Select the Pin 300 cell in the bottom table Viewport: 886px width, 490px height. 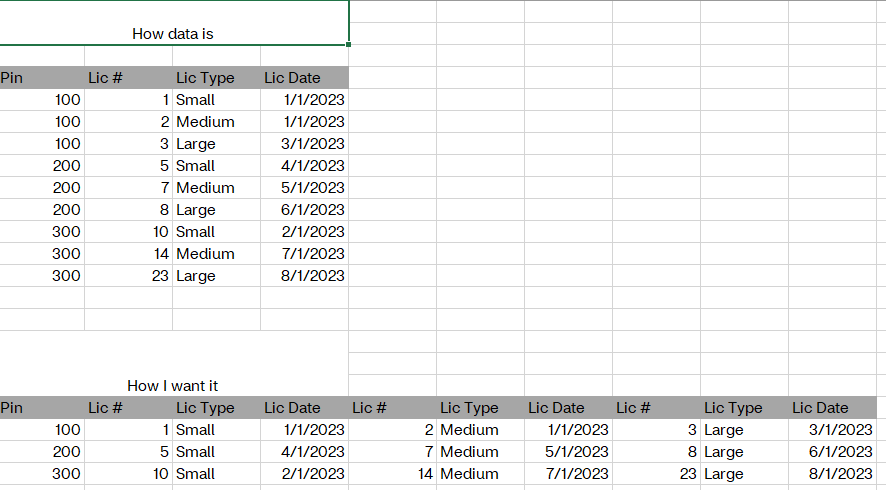[x=68, y=473]
